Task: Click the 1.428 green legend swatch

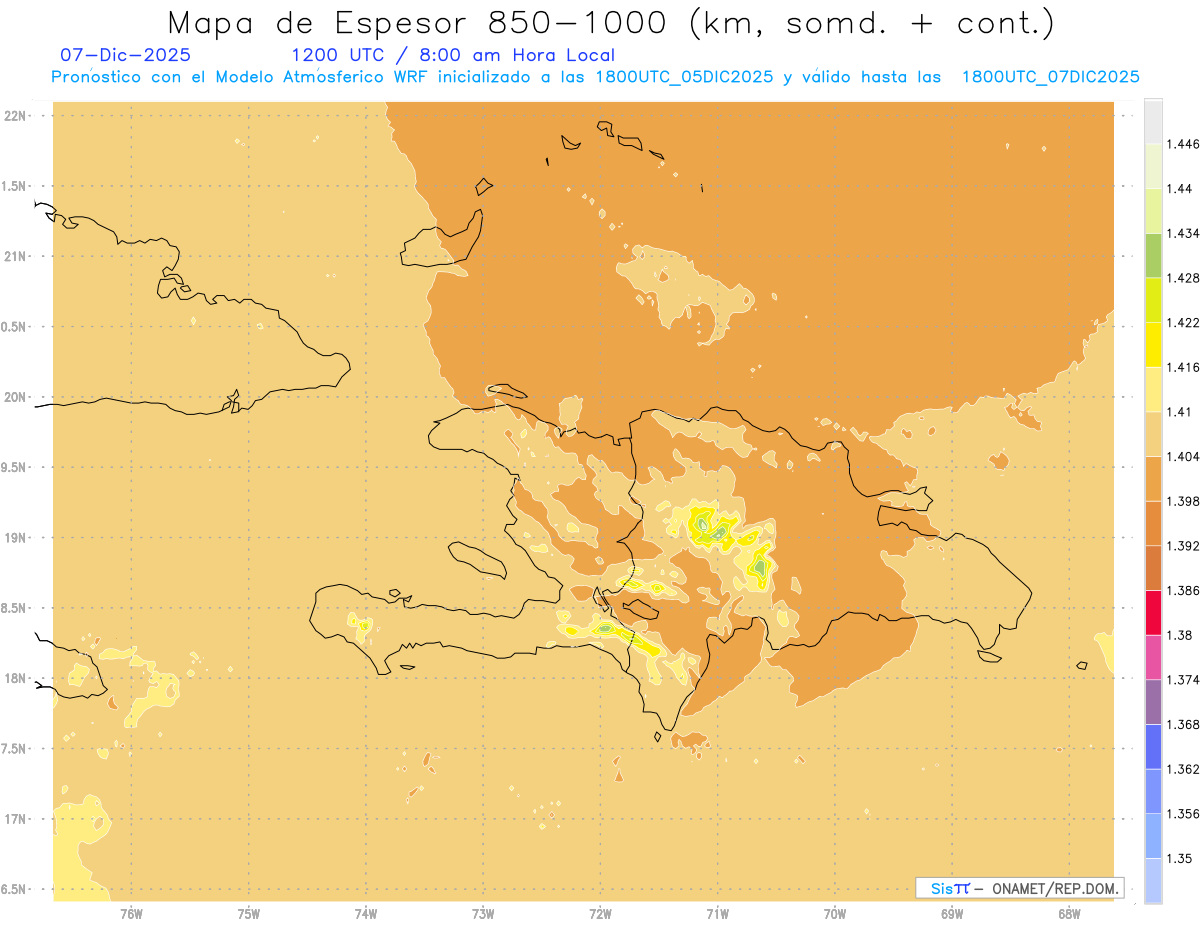Action: pos(1153,255)
